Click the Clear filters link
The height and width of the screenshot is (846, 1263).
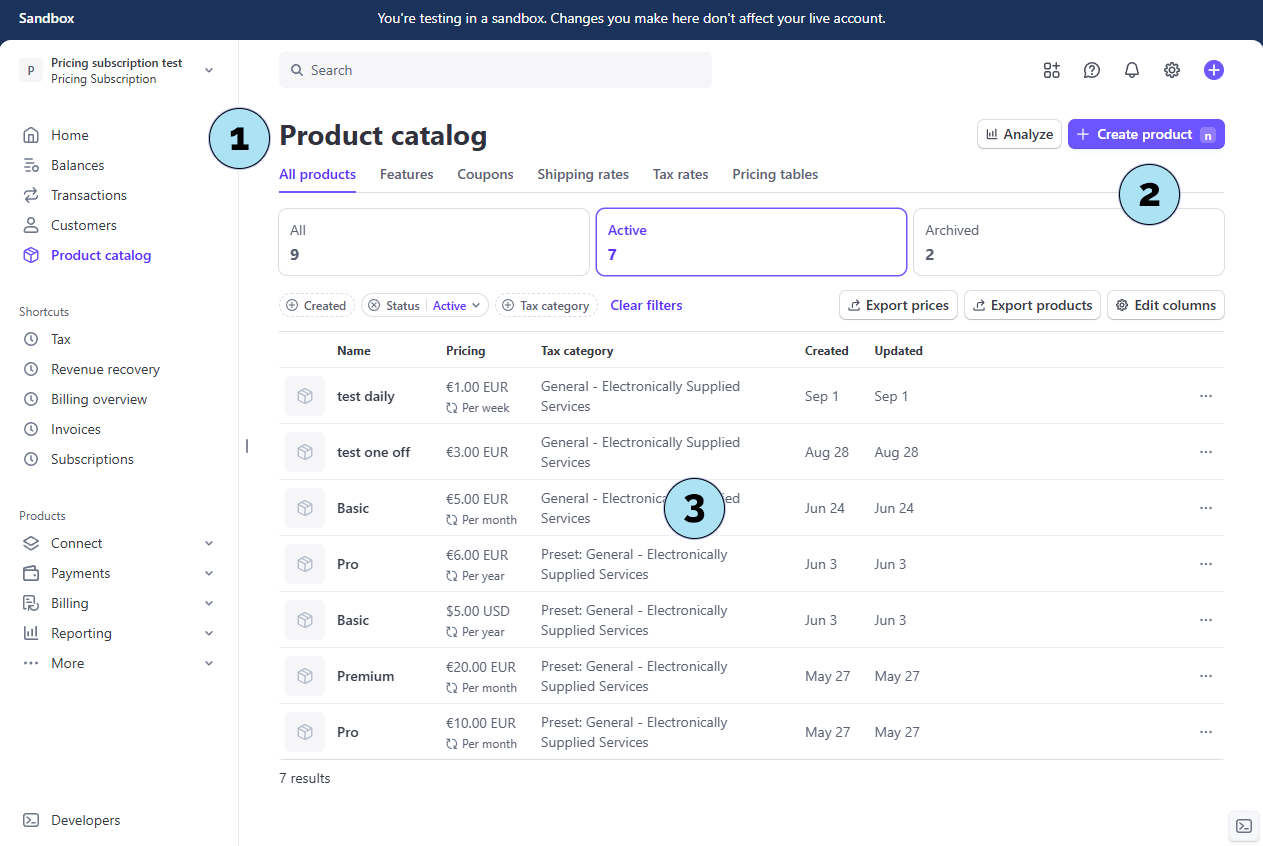tap(646, 305)
